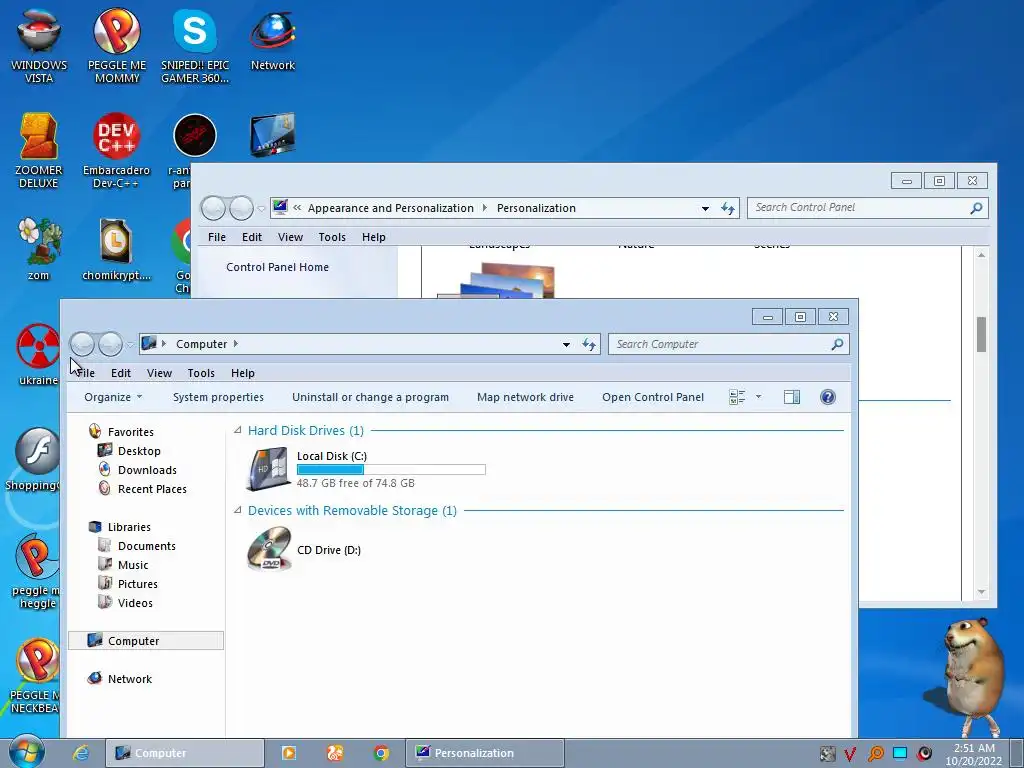Open Edit menu in Computer window
1024x768 pixels.
pos(121,373)
